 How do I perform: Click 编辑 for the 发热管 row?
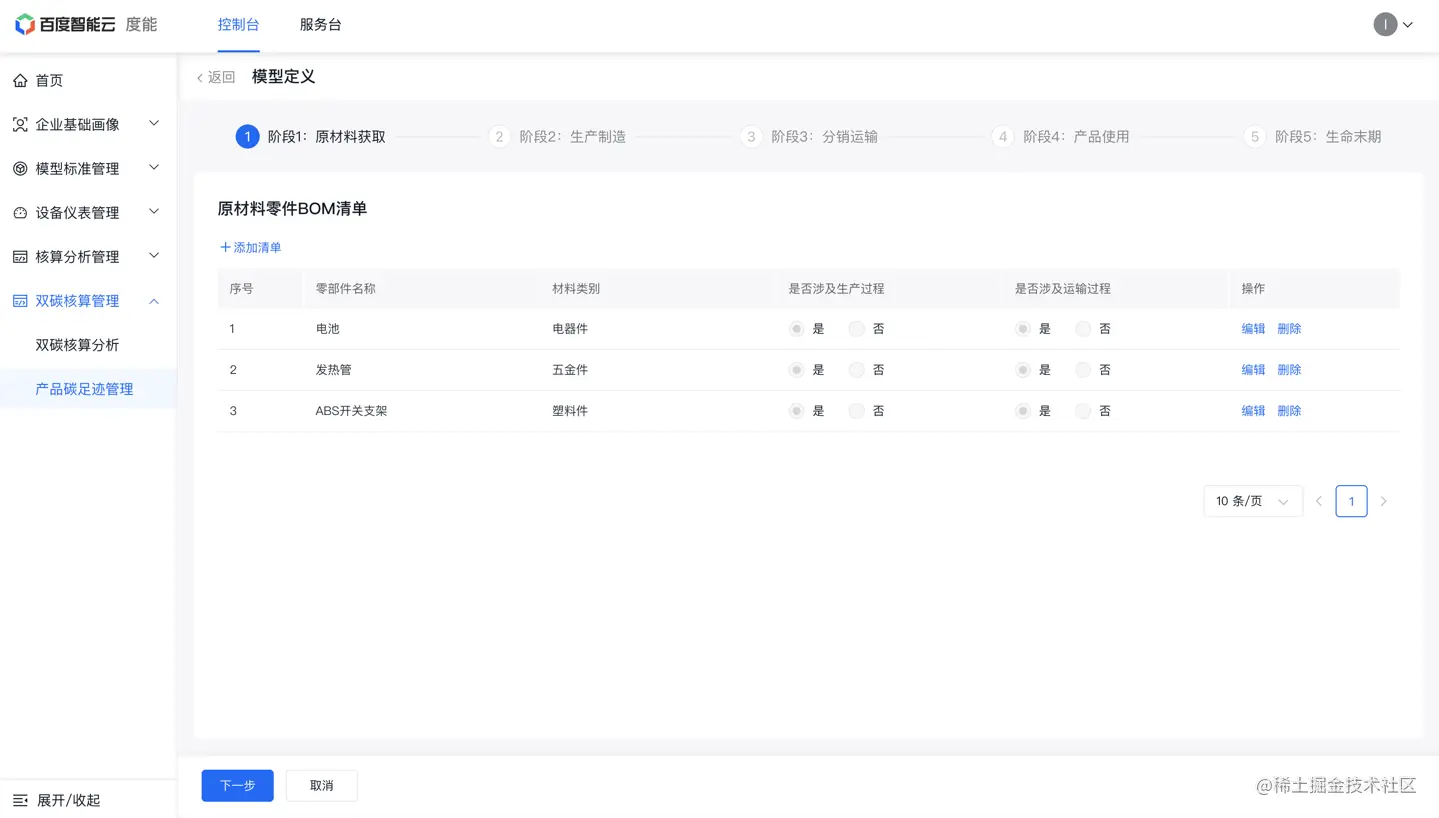[1253, 370]
